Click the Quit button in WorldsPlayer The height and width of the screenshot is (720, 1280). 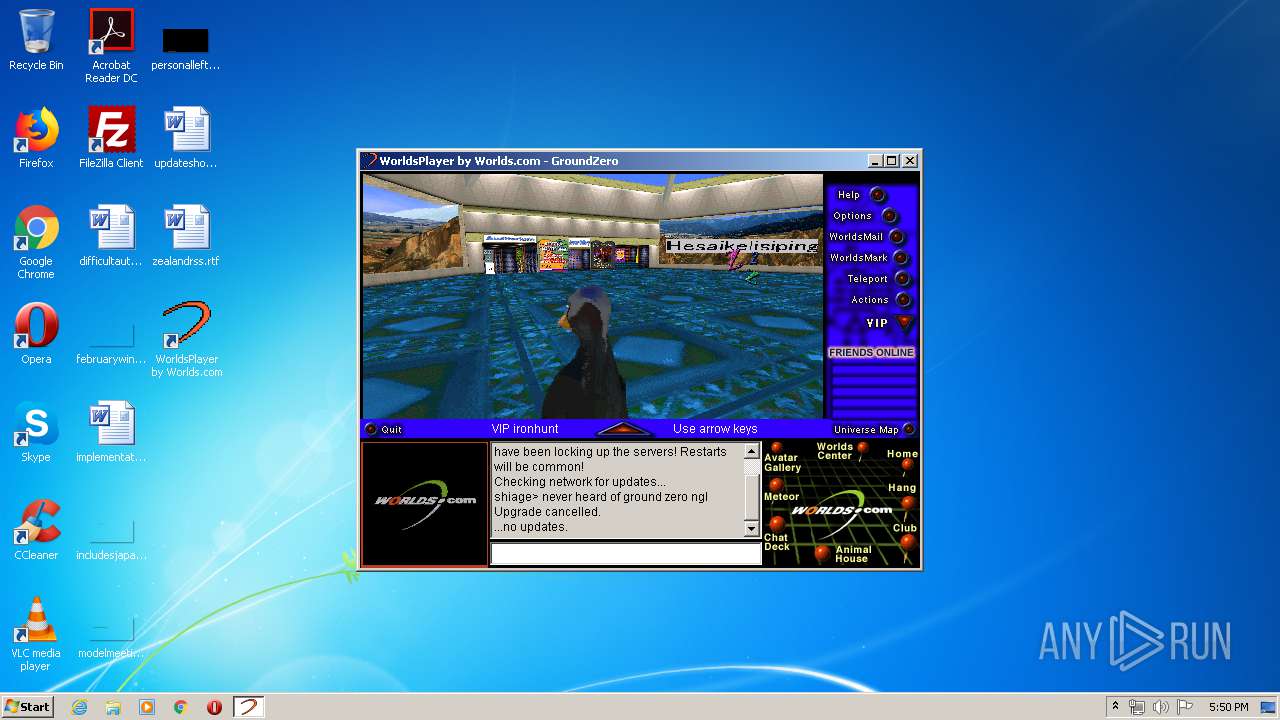click(x=383, y=429)
